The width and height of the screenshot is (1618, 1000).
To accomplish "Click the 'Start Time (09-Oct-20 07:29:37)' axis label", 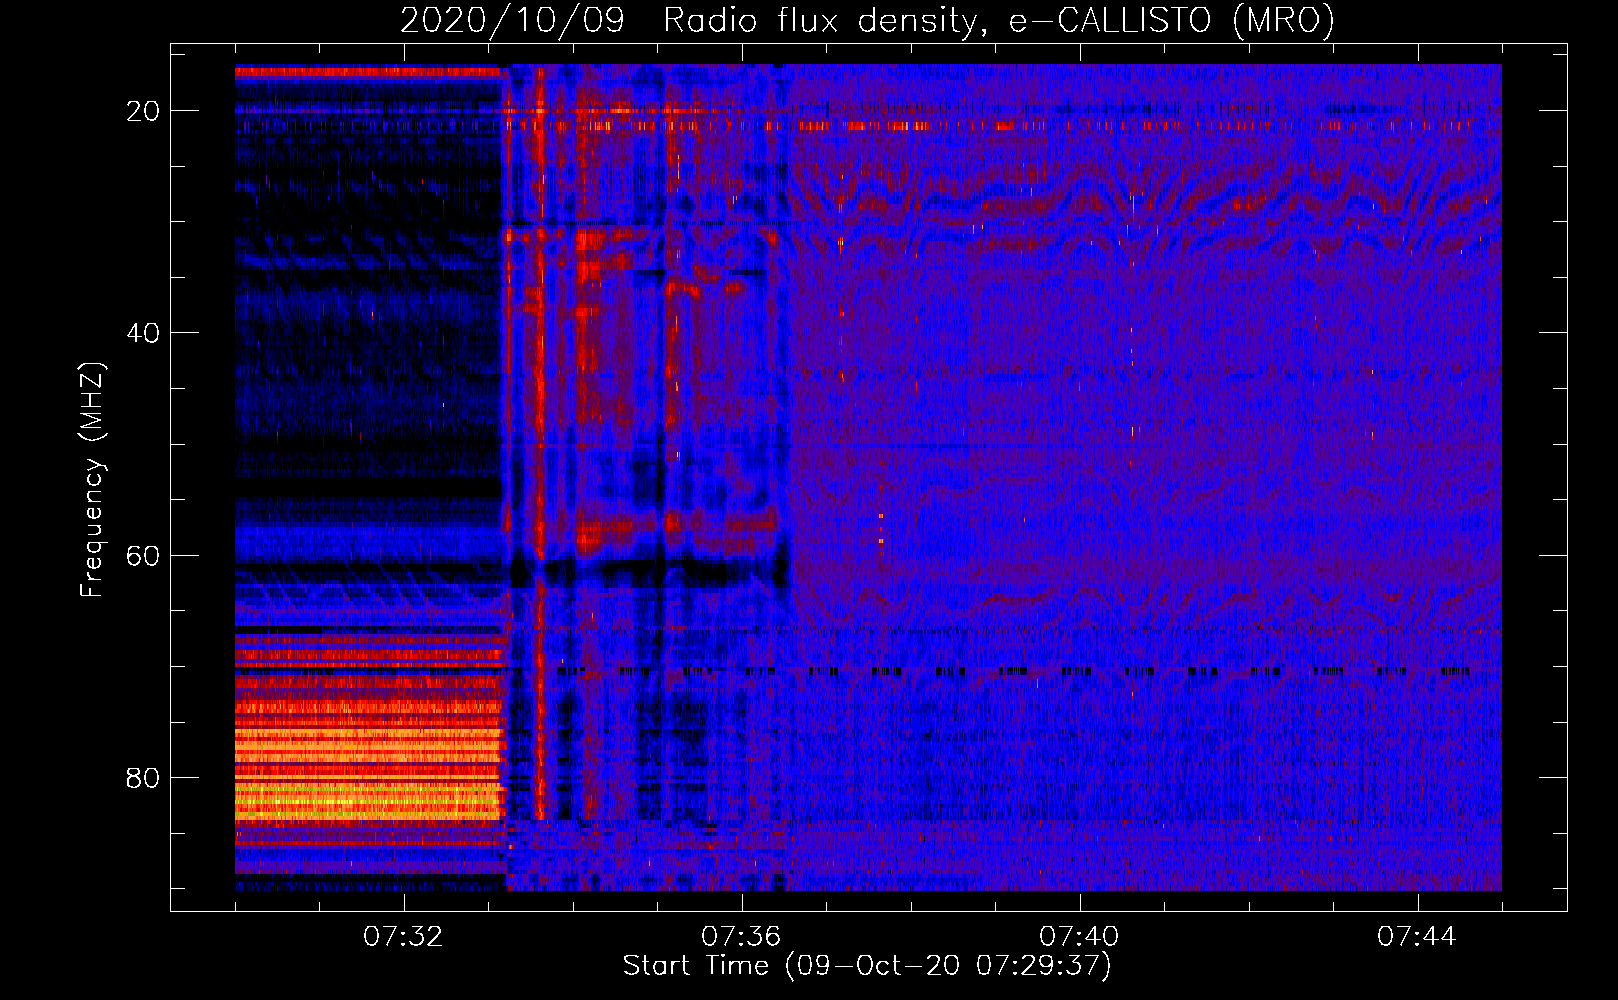I will point(867,966).
